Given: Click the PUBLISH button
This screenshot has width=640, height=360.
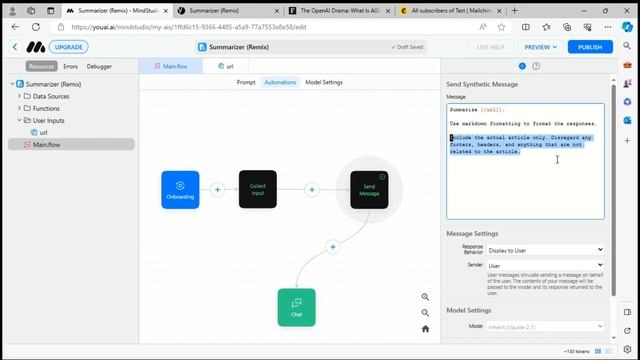Looking at the screenshot, I should click(x=590, y=47).
